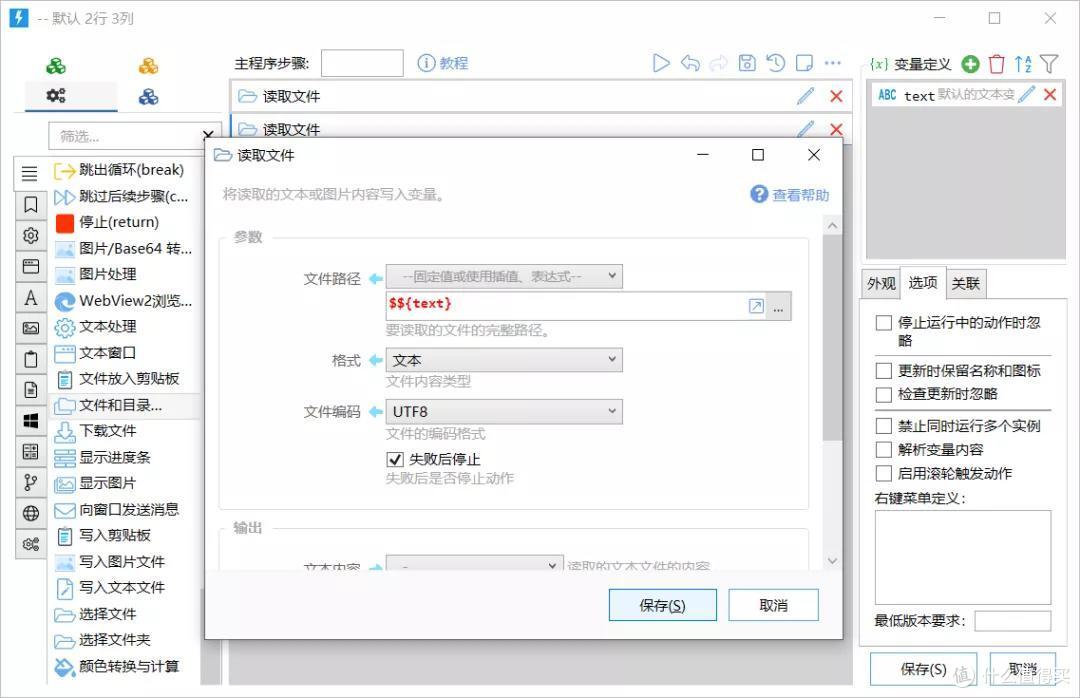Screen dimensions: 1080x698
Task: Enable 启用滚轮触发动作 checkbox
Action: 884,473
